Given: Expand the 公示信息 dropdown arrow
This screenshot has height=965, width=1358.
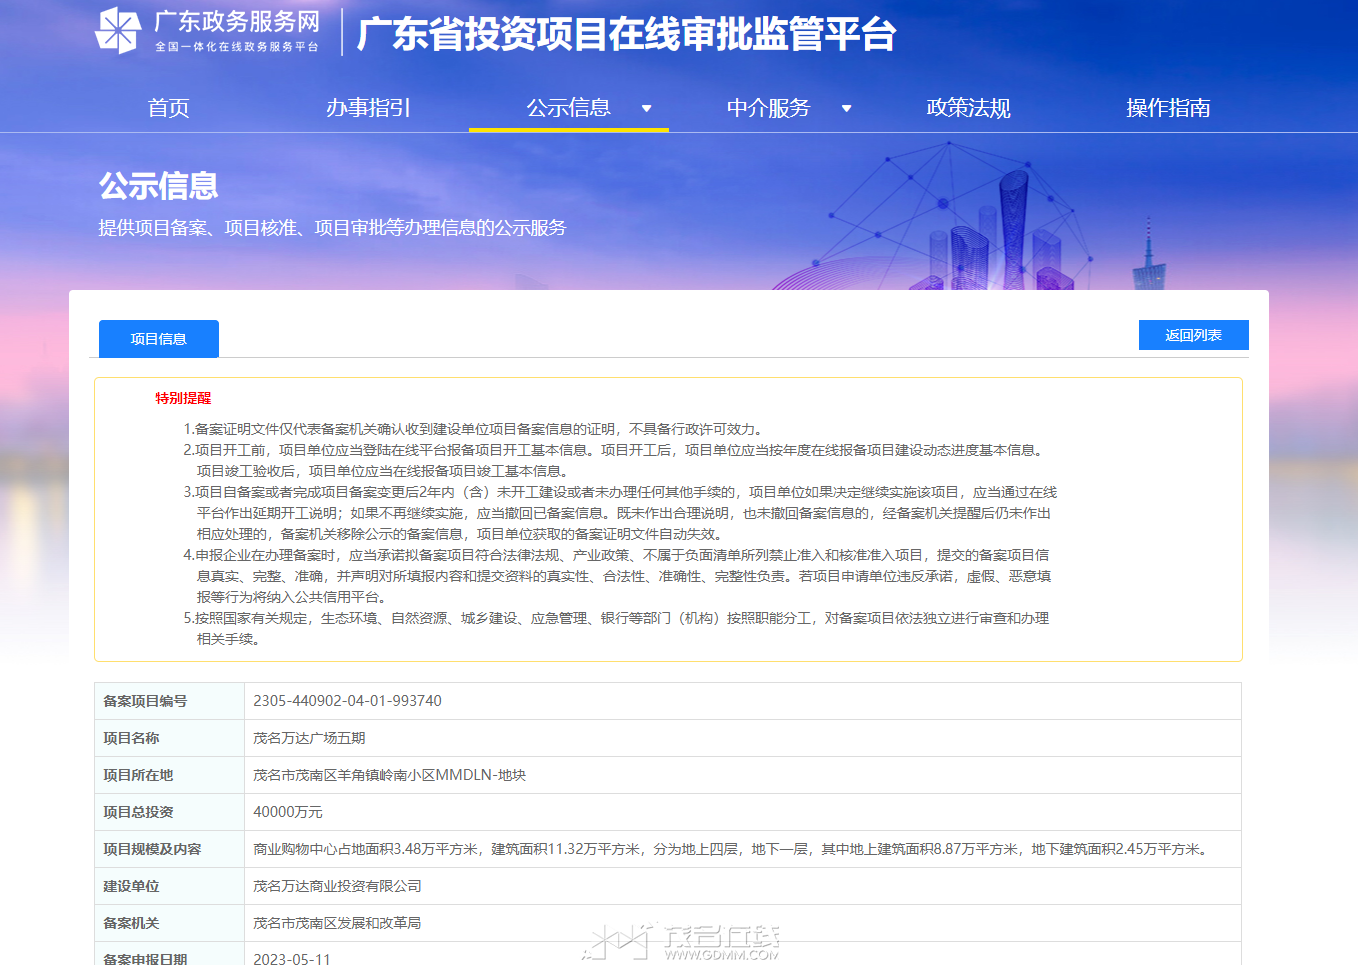Looking at the screenshot, I should click(x=646, y=108).
